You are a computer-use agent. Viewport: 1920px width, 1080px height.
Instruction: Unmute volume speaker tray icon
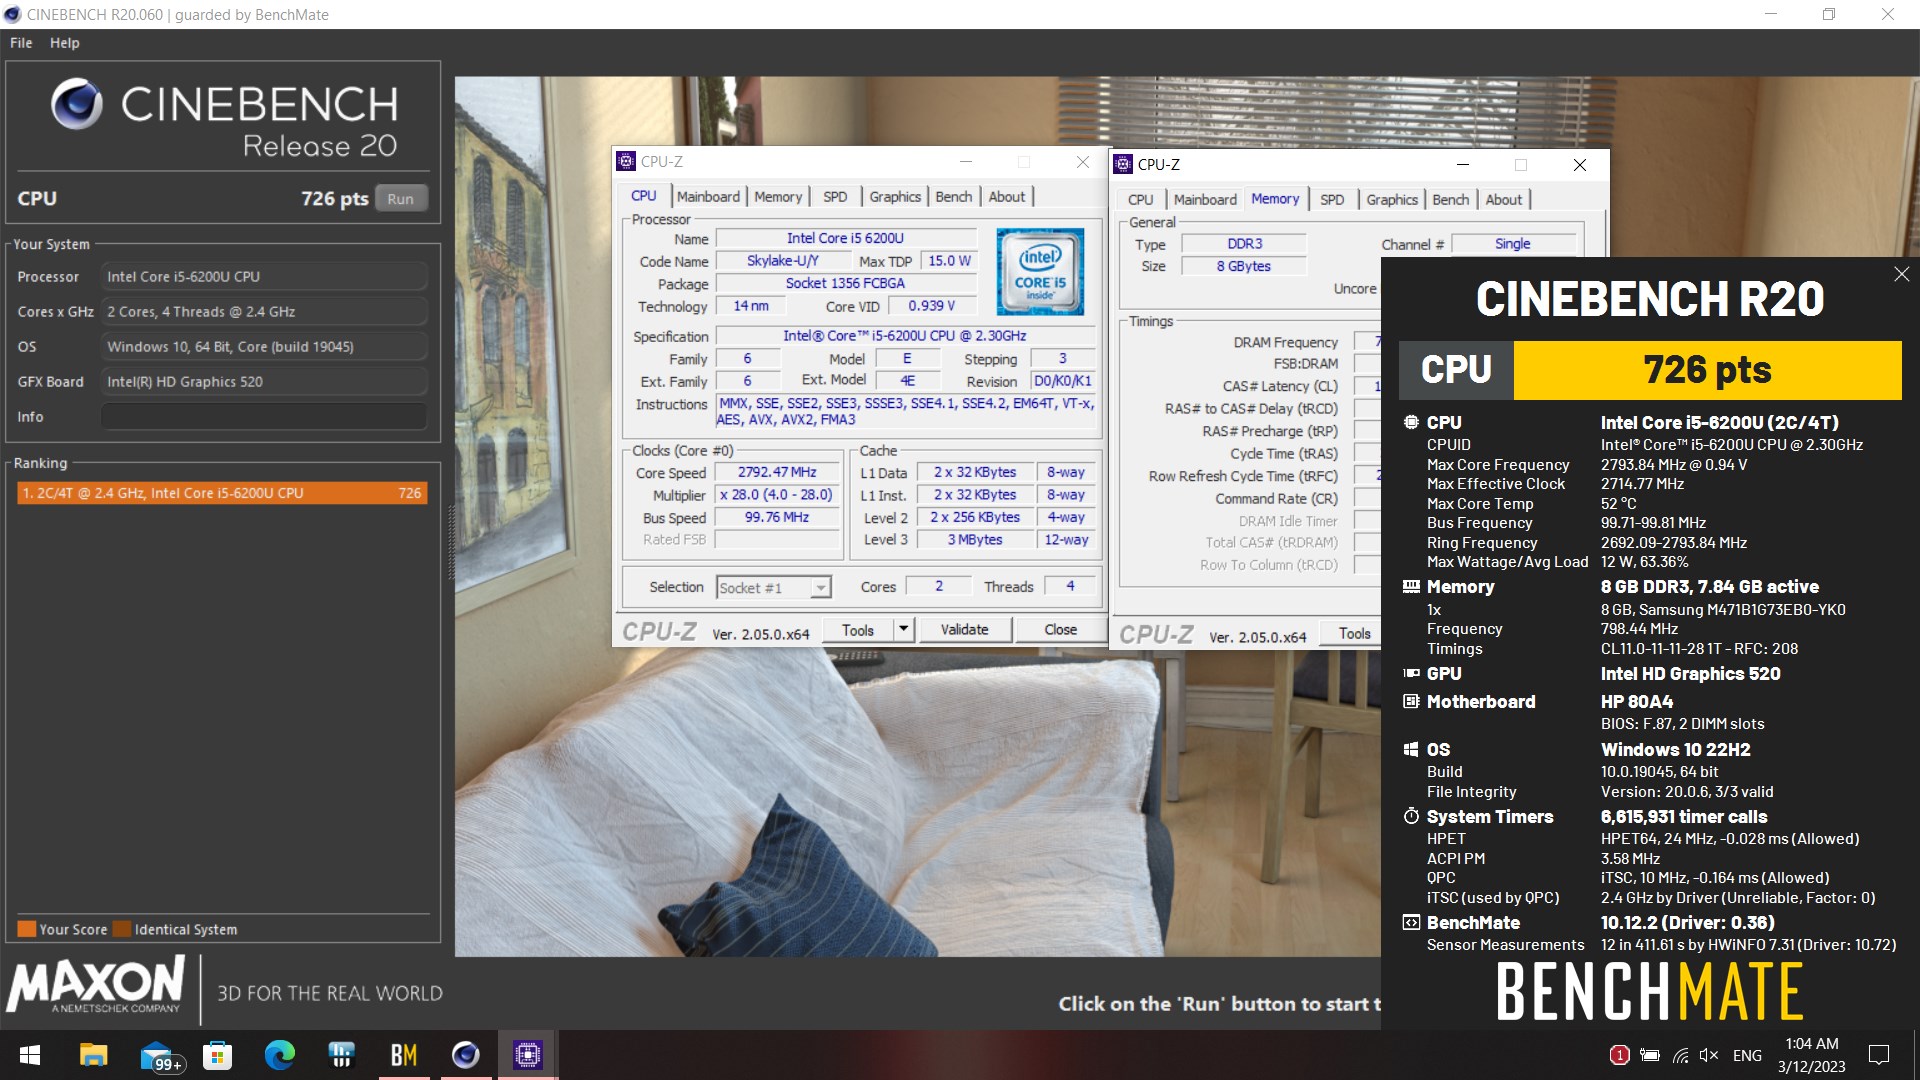pyautogui.click(x=1709, y=1055)
